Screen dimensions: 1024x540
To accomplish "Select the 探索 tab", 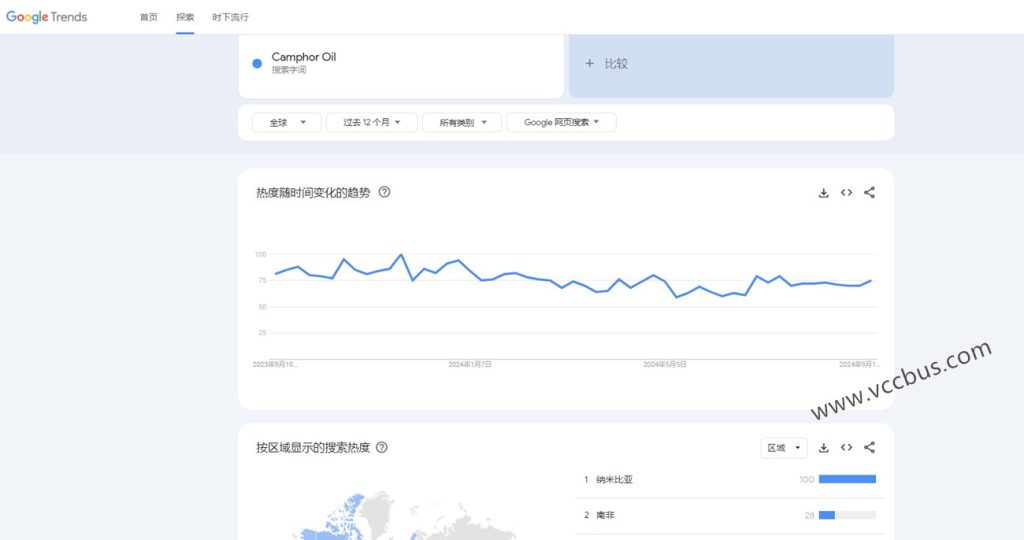I will (185, 17).
